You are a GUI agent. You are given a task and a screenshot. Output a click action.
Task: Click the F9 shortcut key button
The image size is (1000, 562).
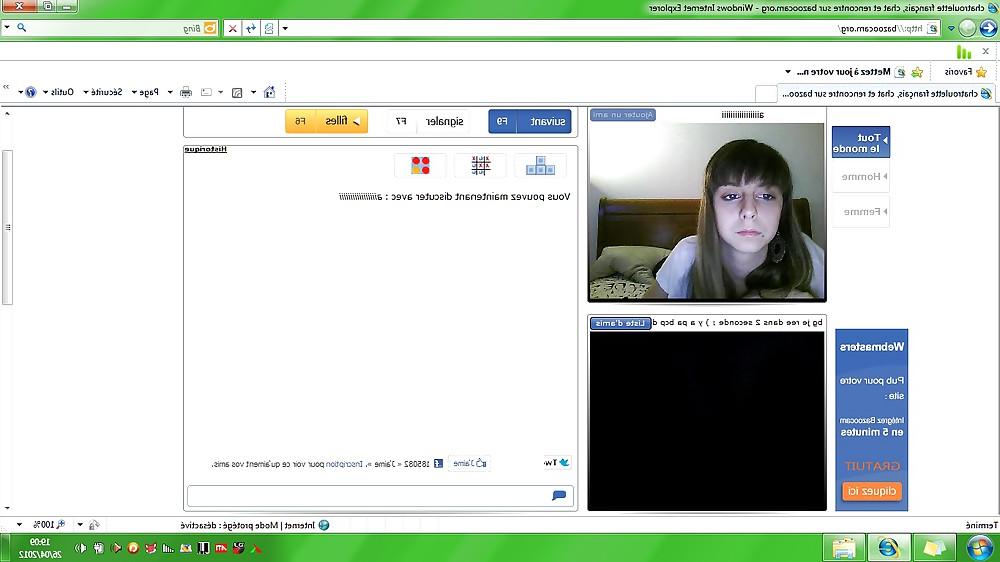[503, 121]
